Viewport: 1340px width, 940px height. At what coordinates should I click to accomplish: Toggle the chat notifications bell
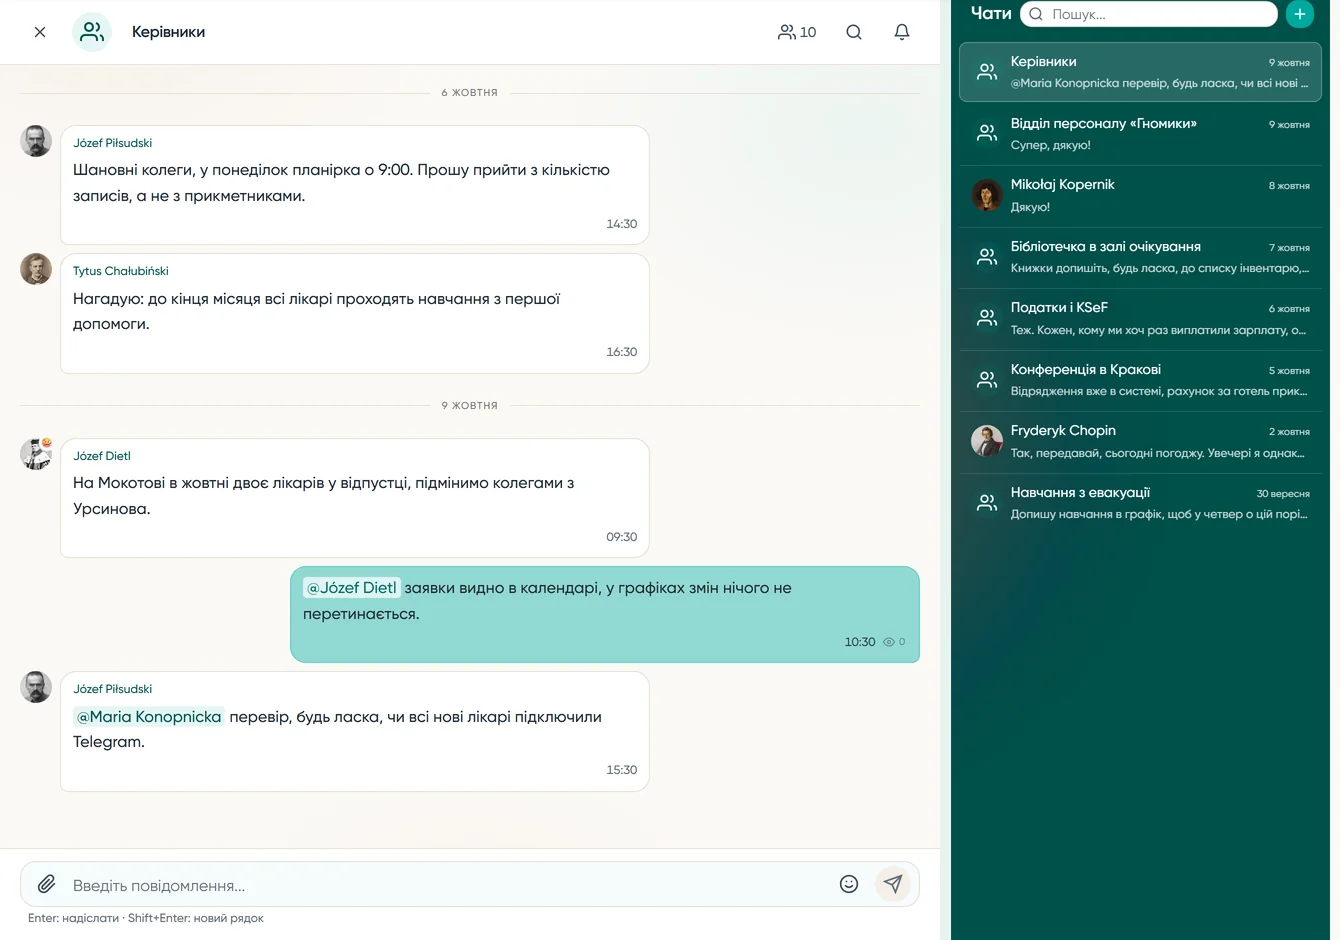[902, 32]
